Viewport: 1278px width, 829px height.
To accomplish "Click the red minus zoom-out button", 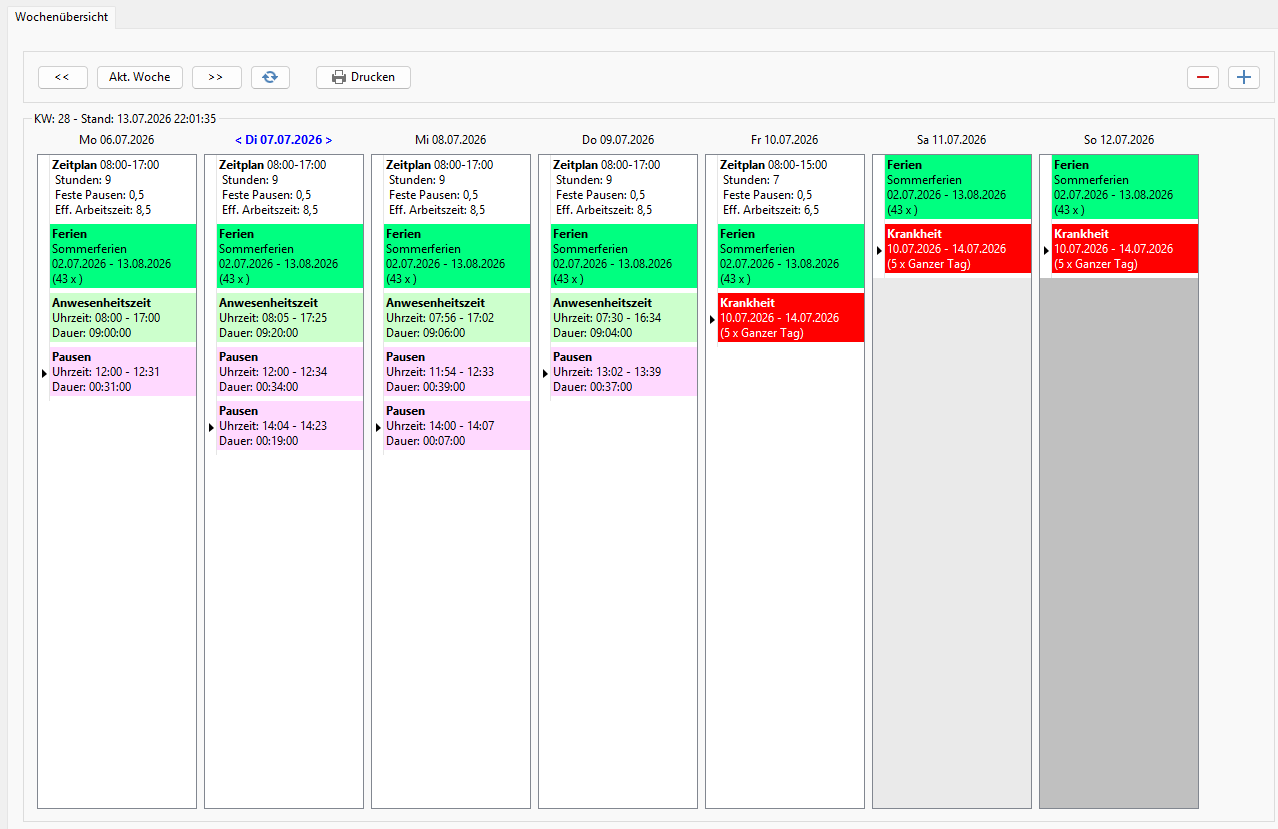I will click(x=1203, y=77).
